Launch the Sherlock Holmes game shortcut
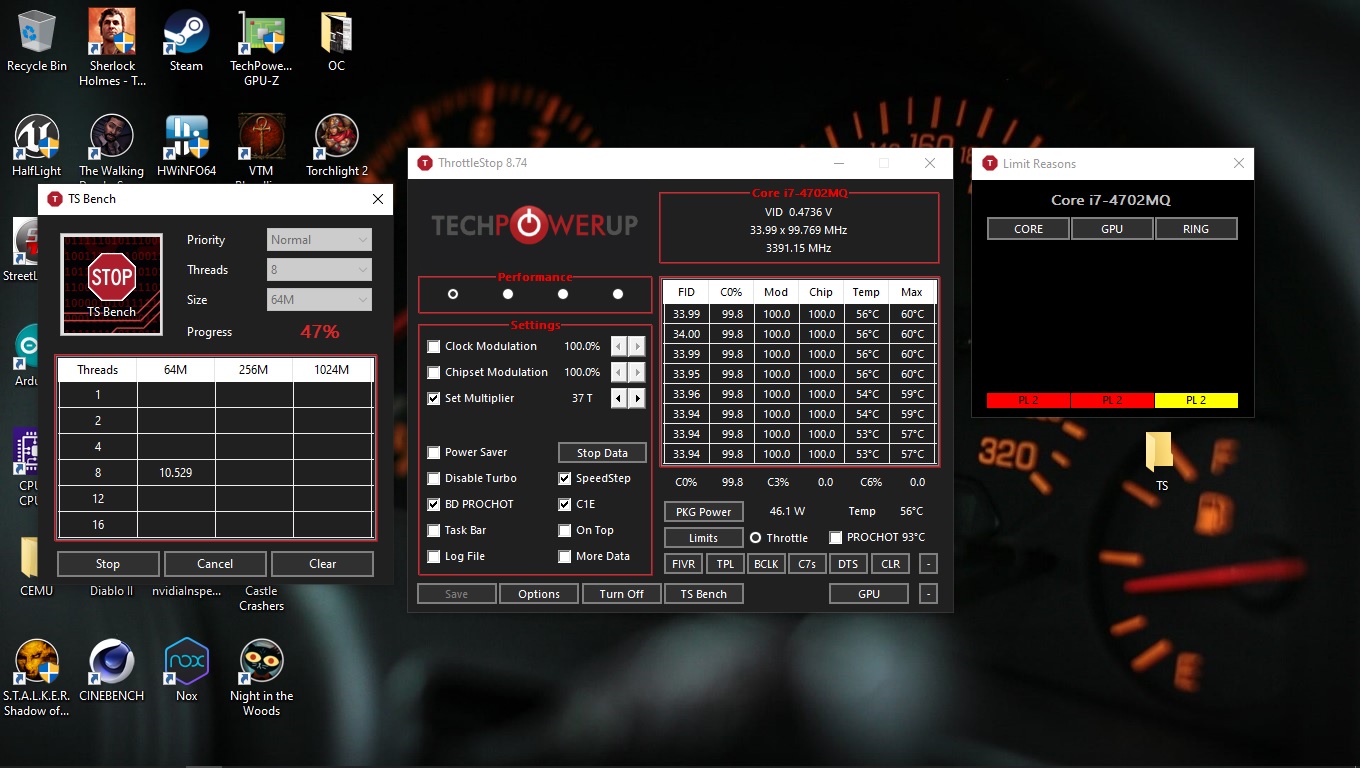 [x=112, y=47]
